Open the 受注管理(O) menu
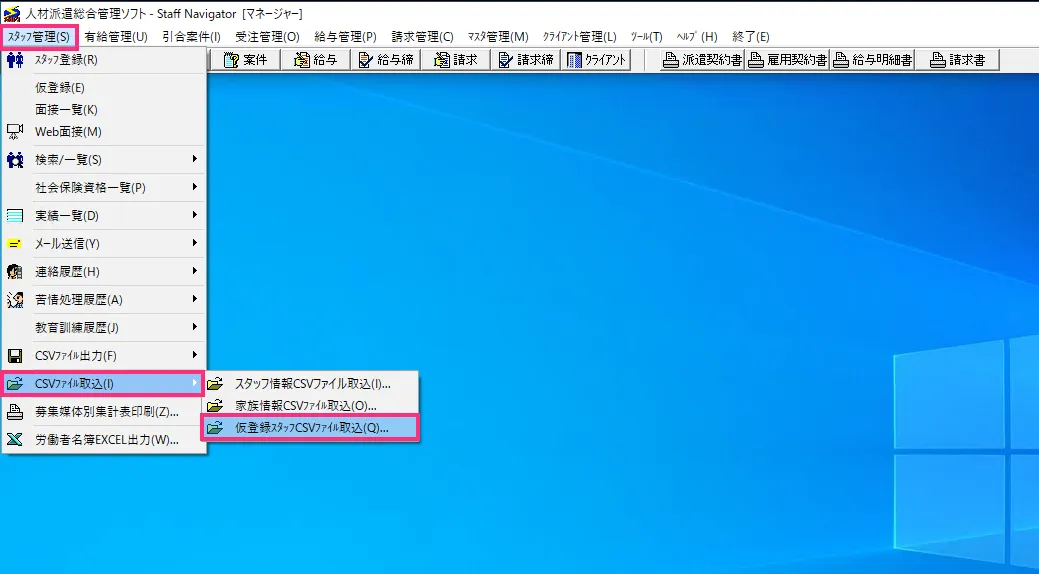The height and width of the screenshot is (574, 1039). [x=267, y=37]
